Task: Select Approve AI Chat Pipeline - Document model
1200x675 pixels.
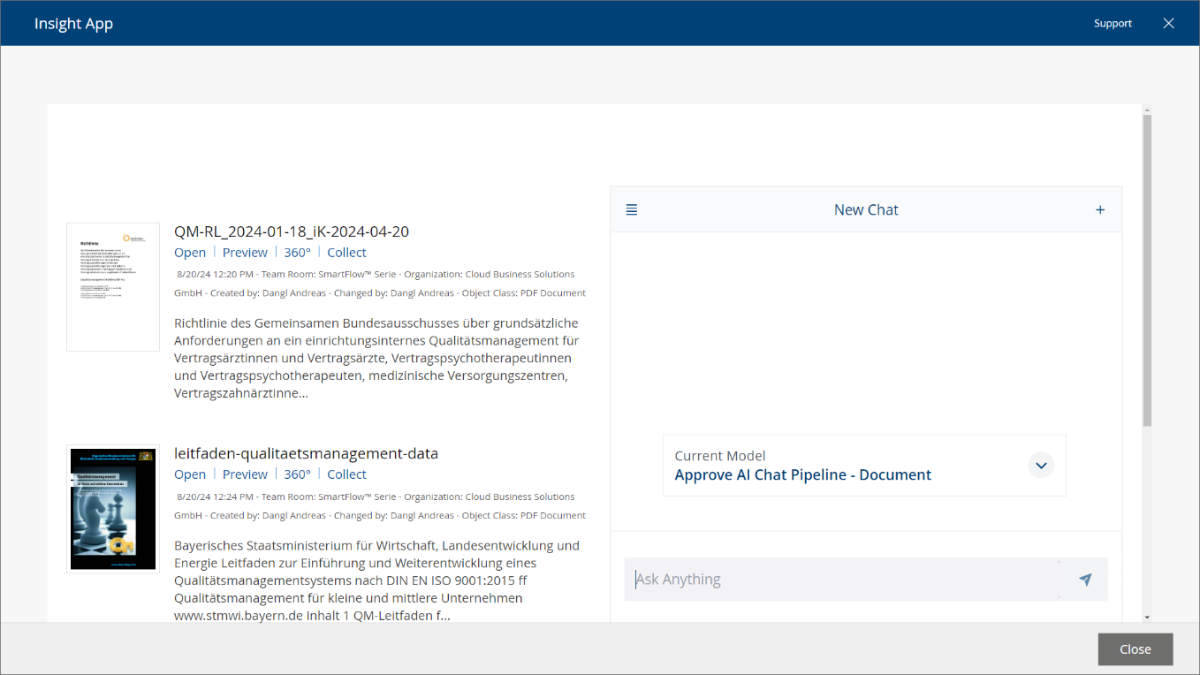Action: (x=803, y=475)
